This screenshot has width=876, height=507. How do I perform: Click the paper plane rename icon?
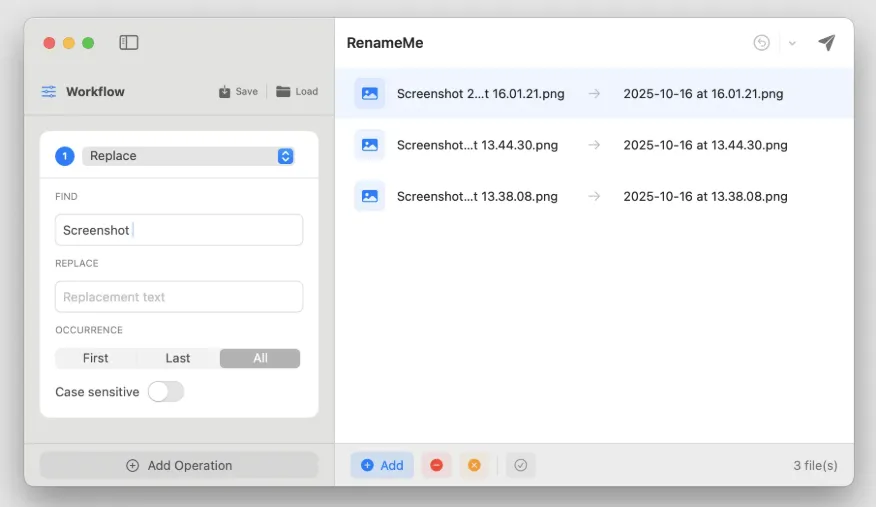827,42
